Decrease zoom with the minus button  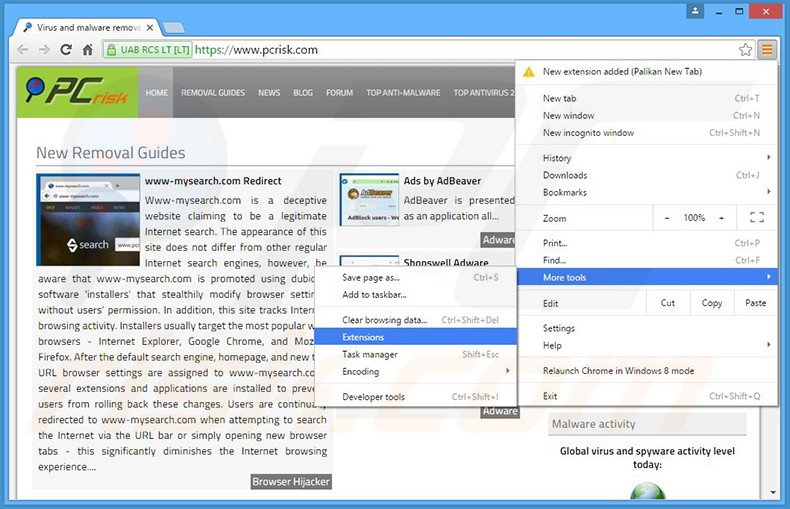click(667, 218)
